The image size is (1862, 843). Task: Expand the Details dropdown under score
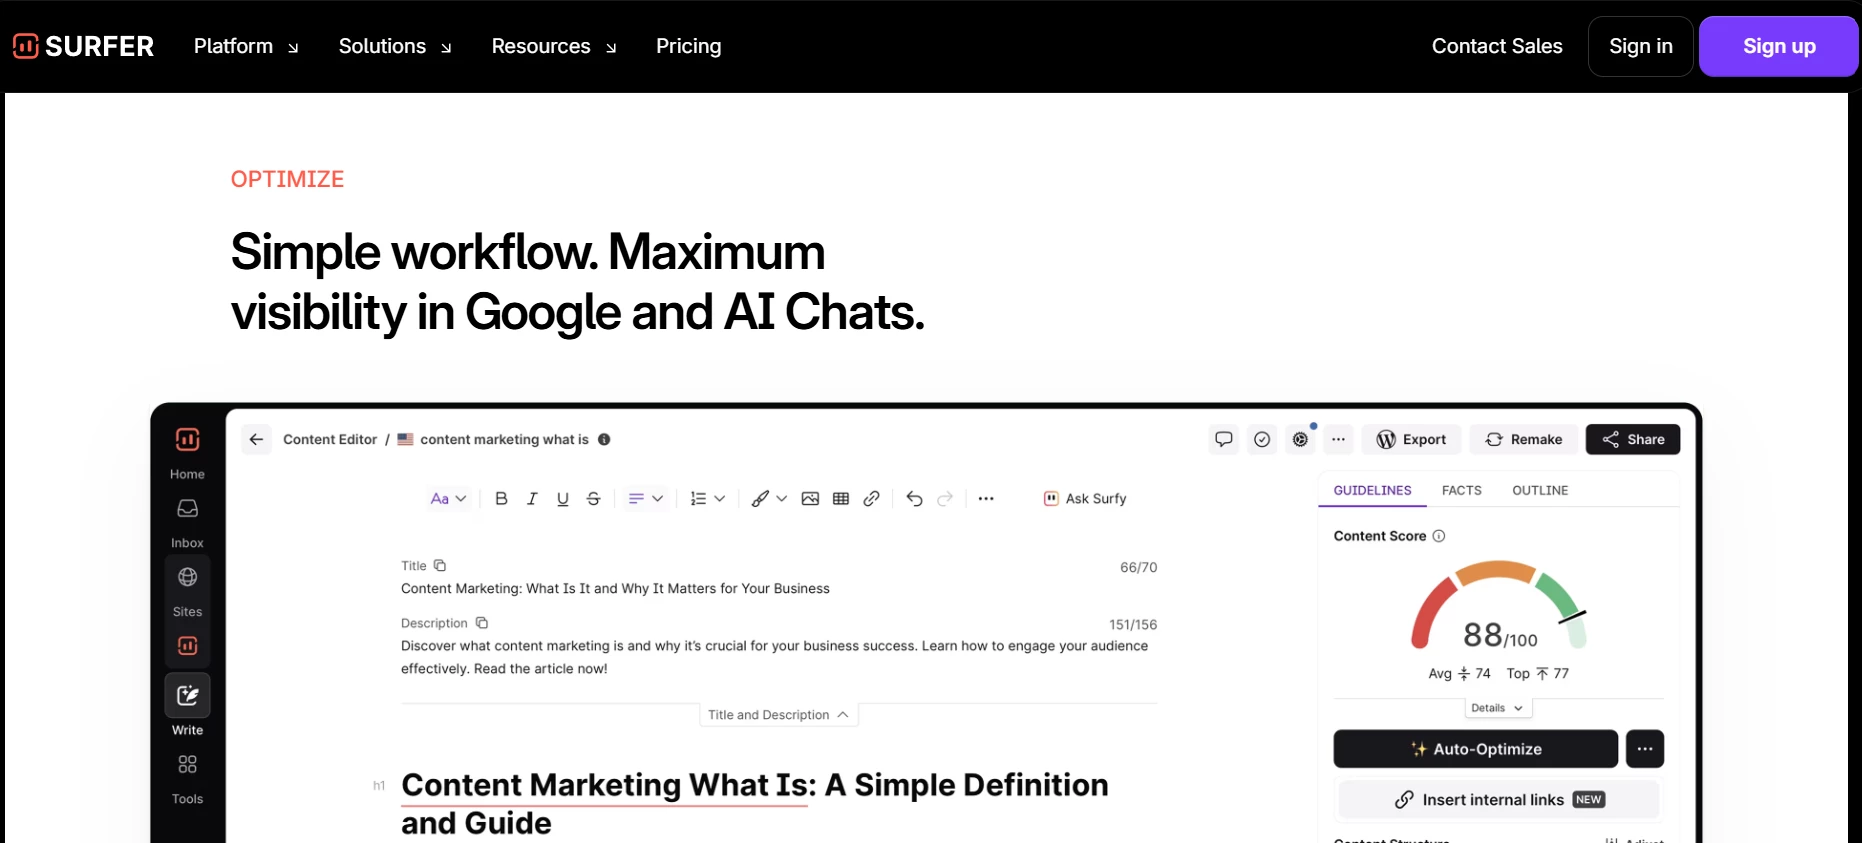[1497, 708]
